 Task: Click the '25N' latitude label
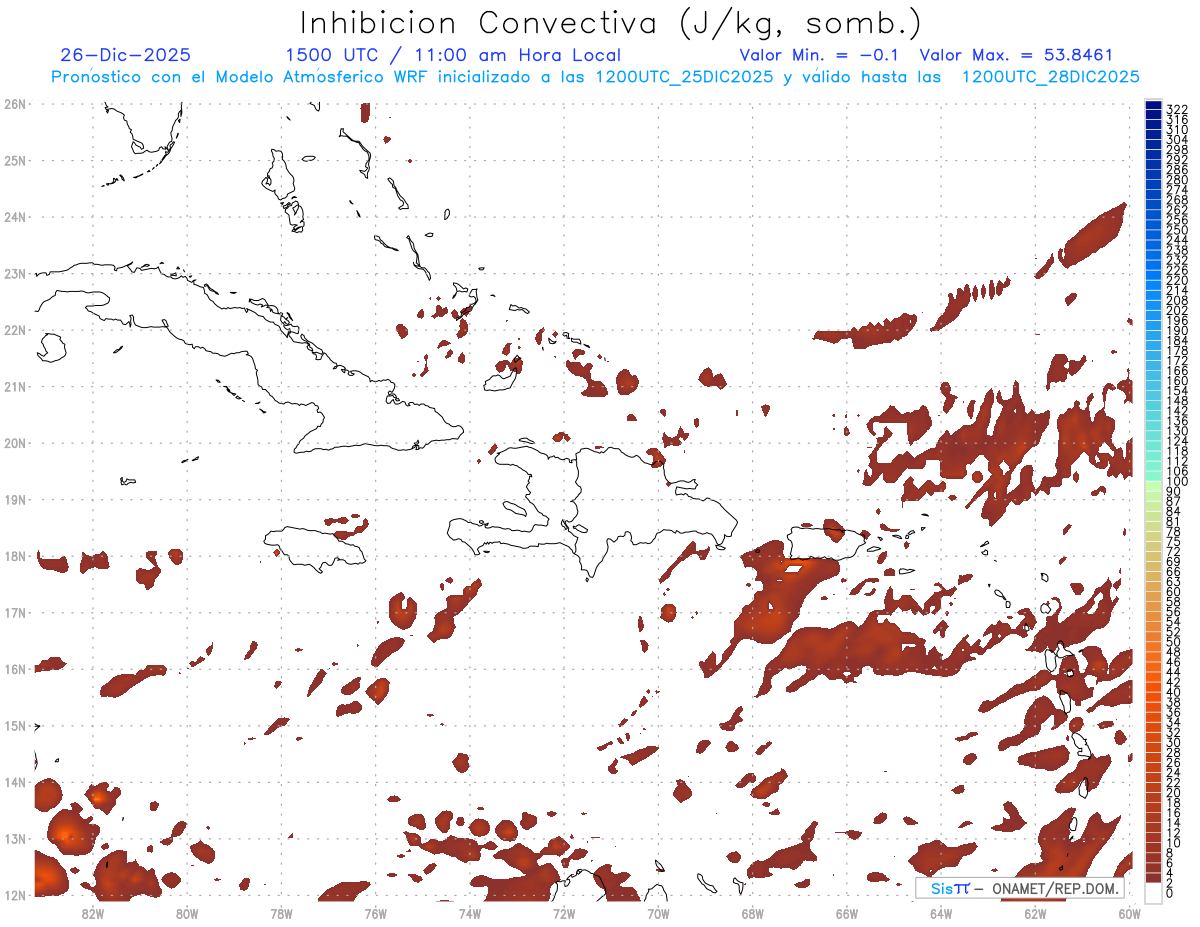[15, 160]
